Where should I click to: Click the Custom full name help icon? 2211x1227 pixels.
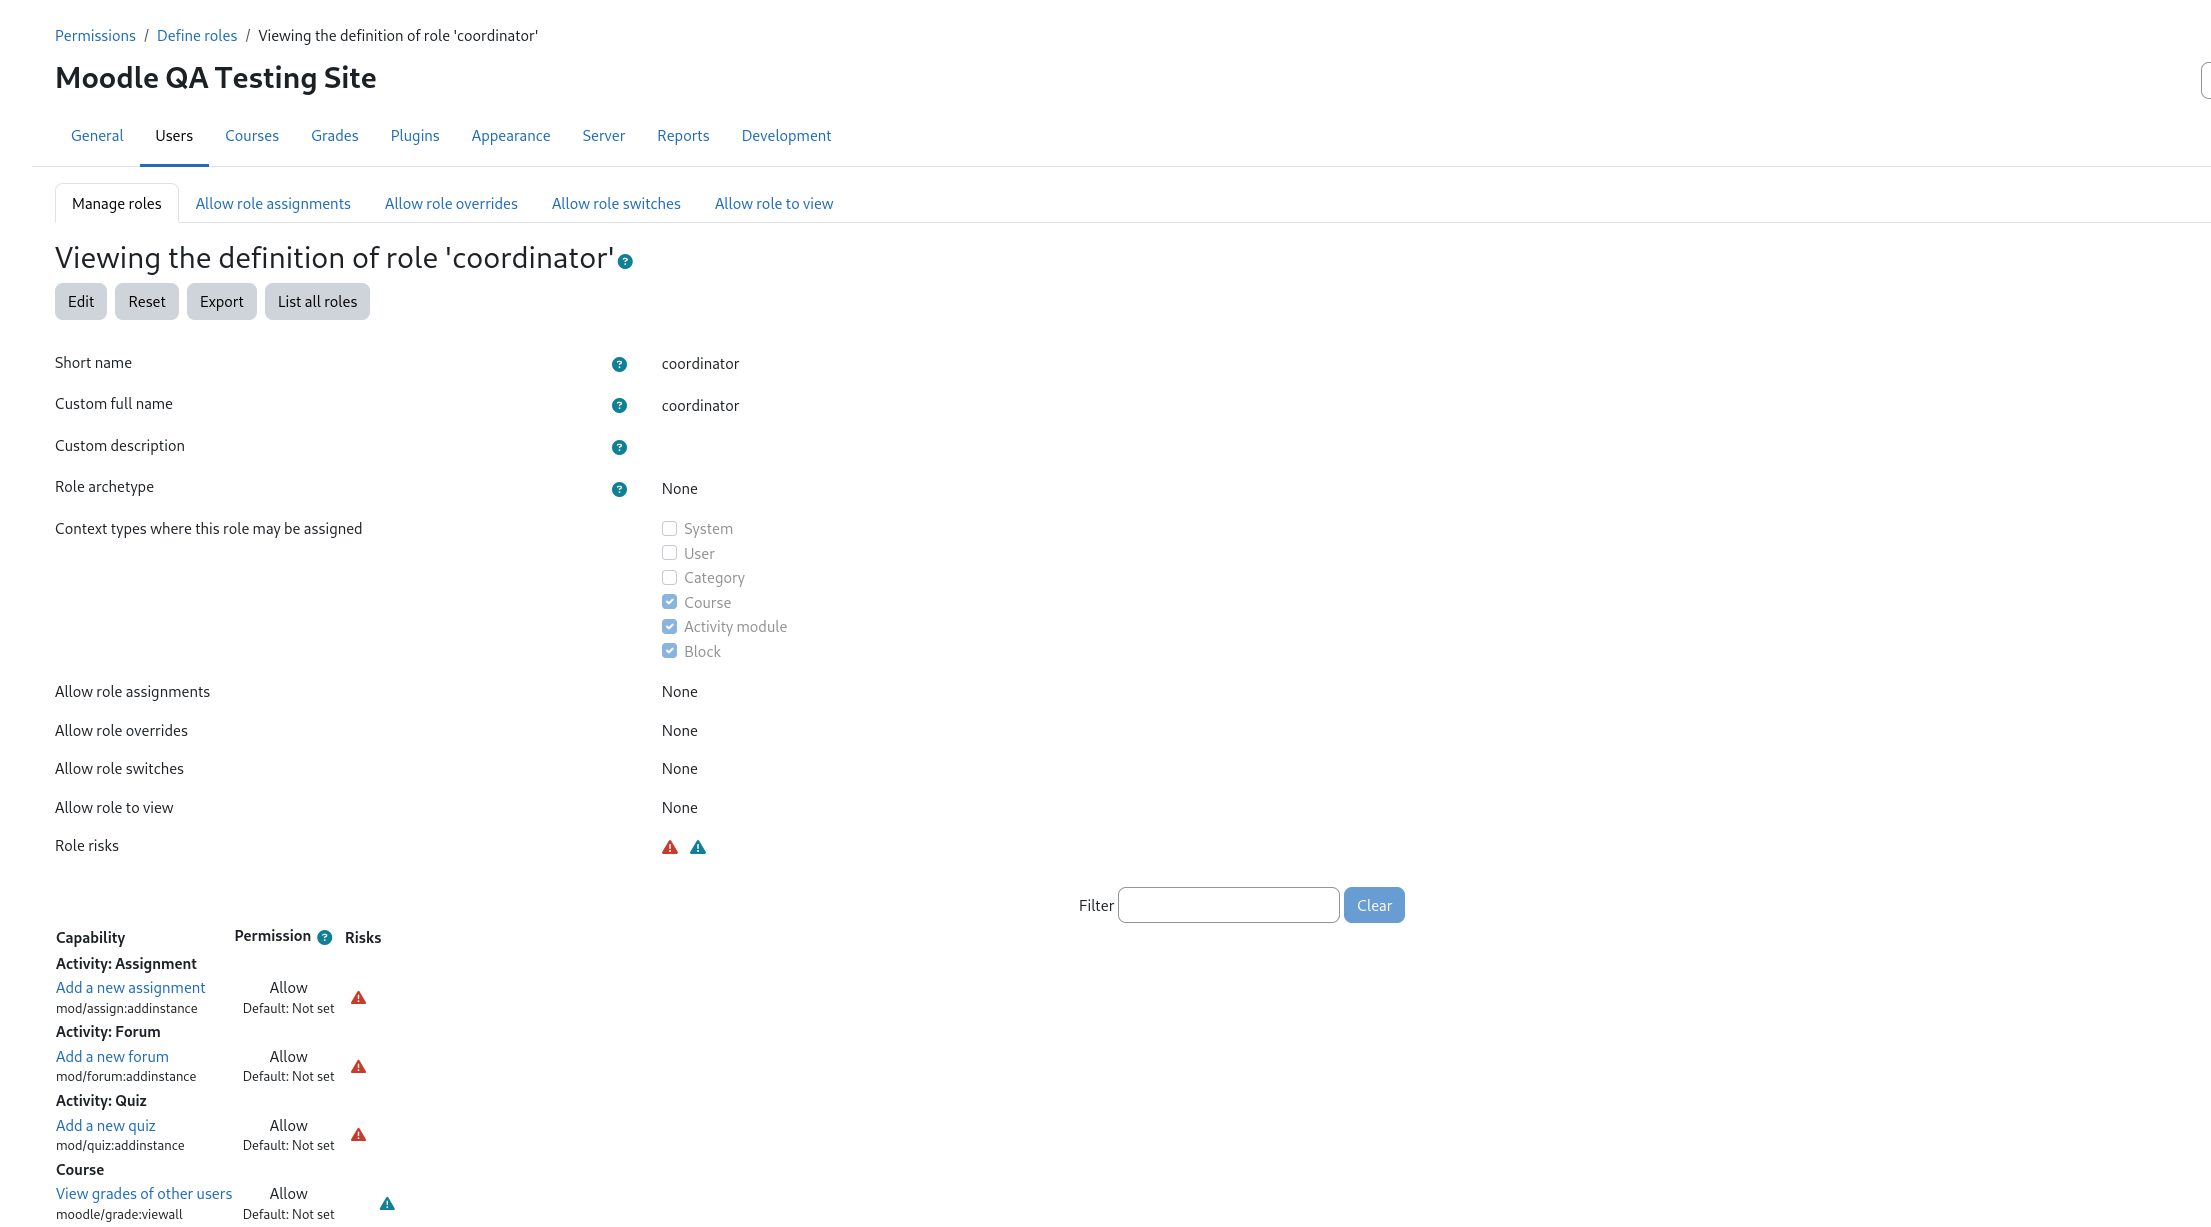(619, 406)
